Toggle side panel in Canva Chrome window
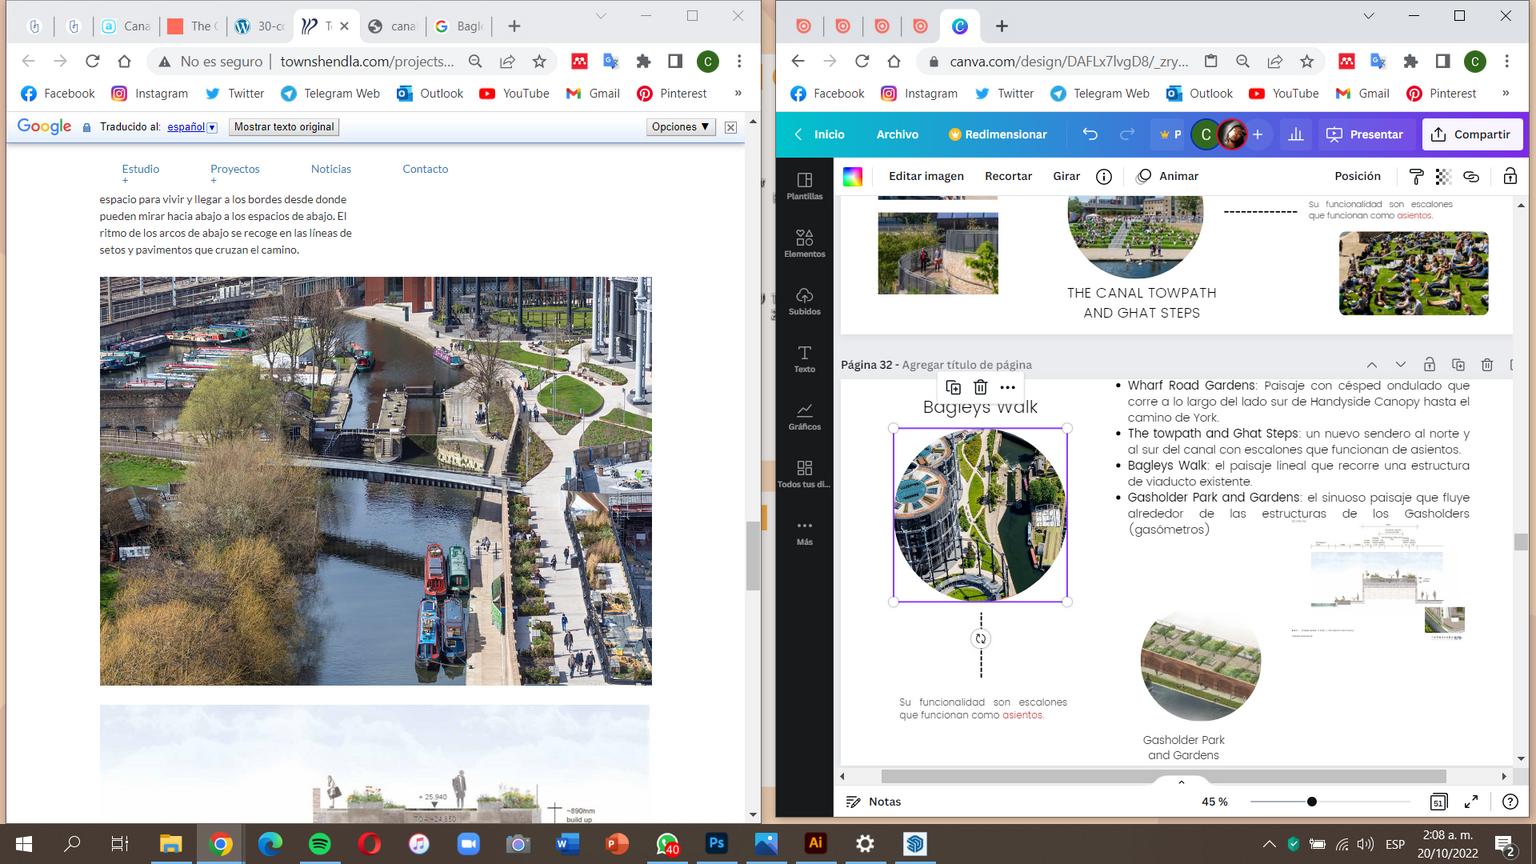Image resolution: width=1536 pixels, height=864 pixels. click(1442, 61)
